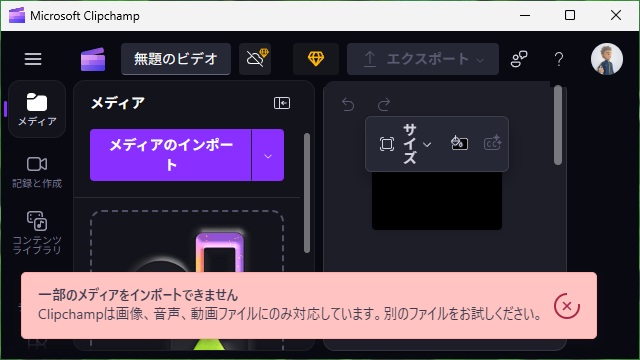Open the background color fill icon
Viewport: 640px width, 360px height.
pyautogui.click(x=459, y=143)
